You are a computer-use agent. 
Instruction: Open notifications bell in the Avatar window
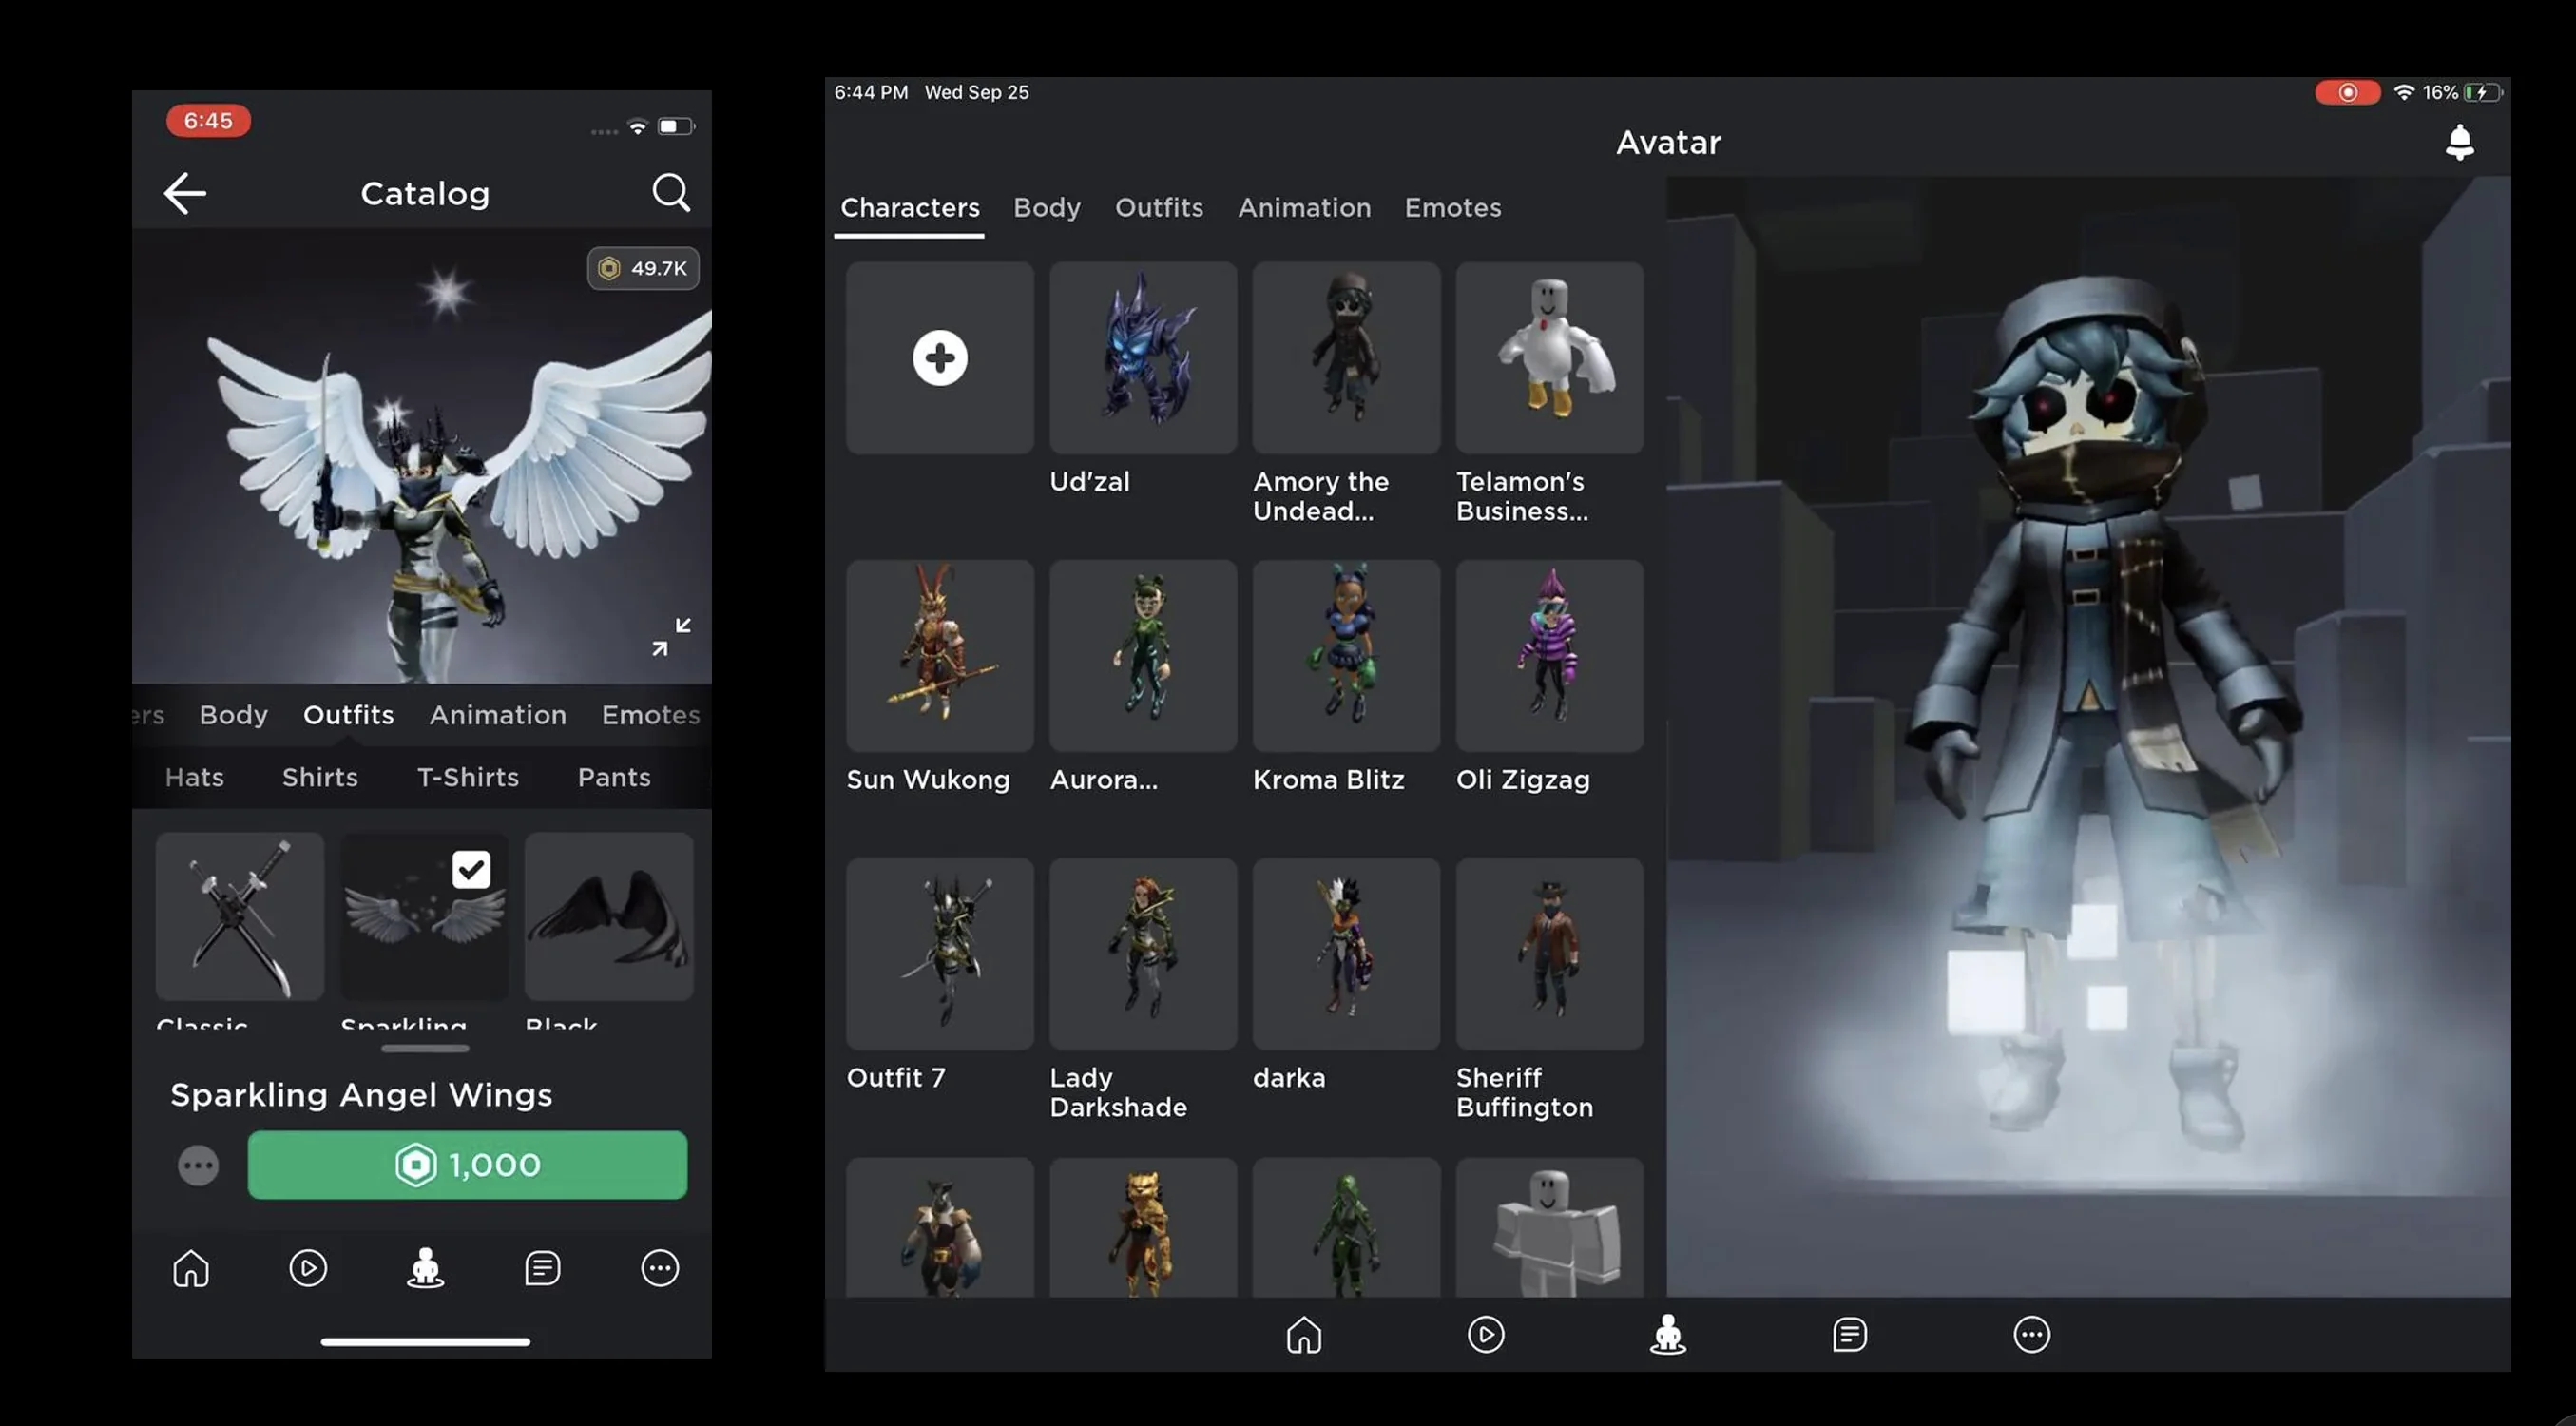click(2459, 142)
